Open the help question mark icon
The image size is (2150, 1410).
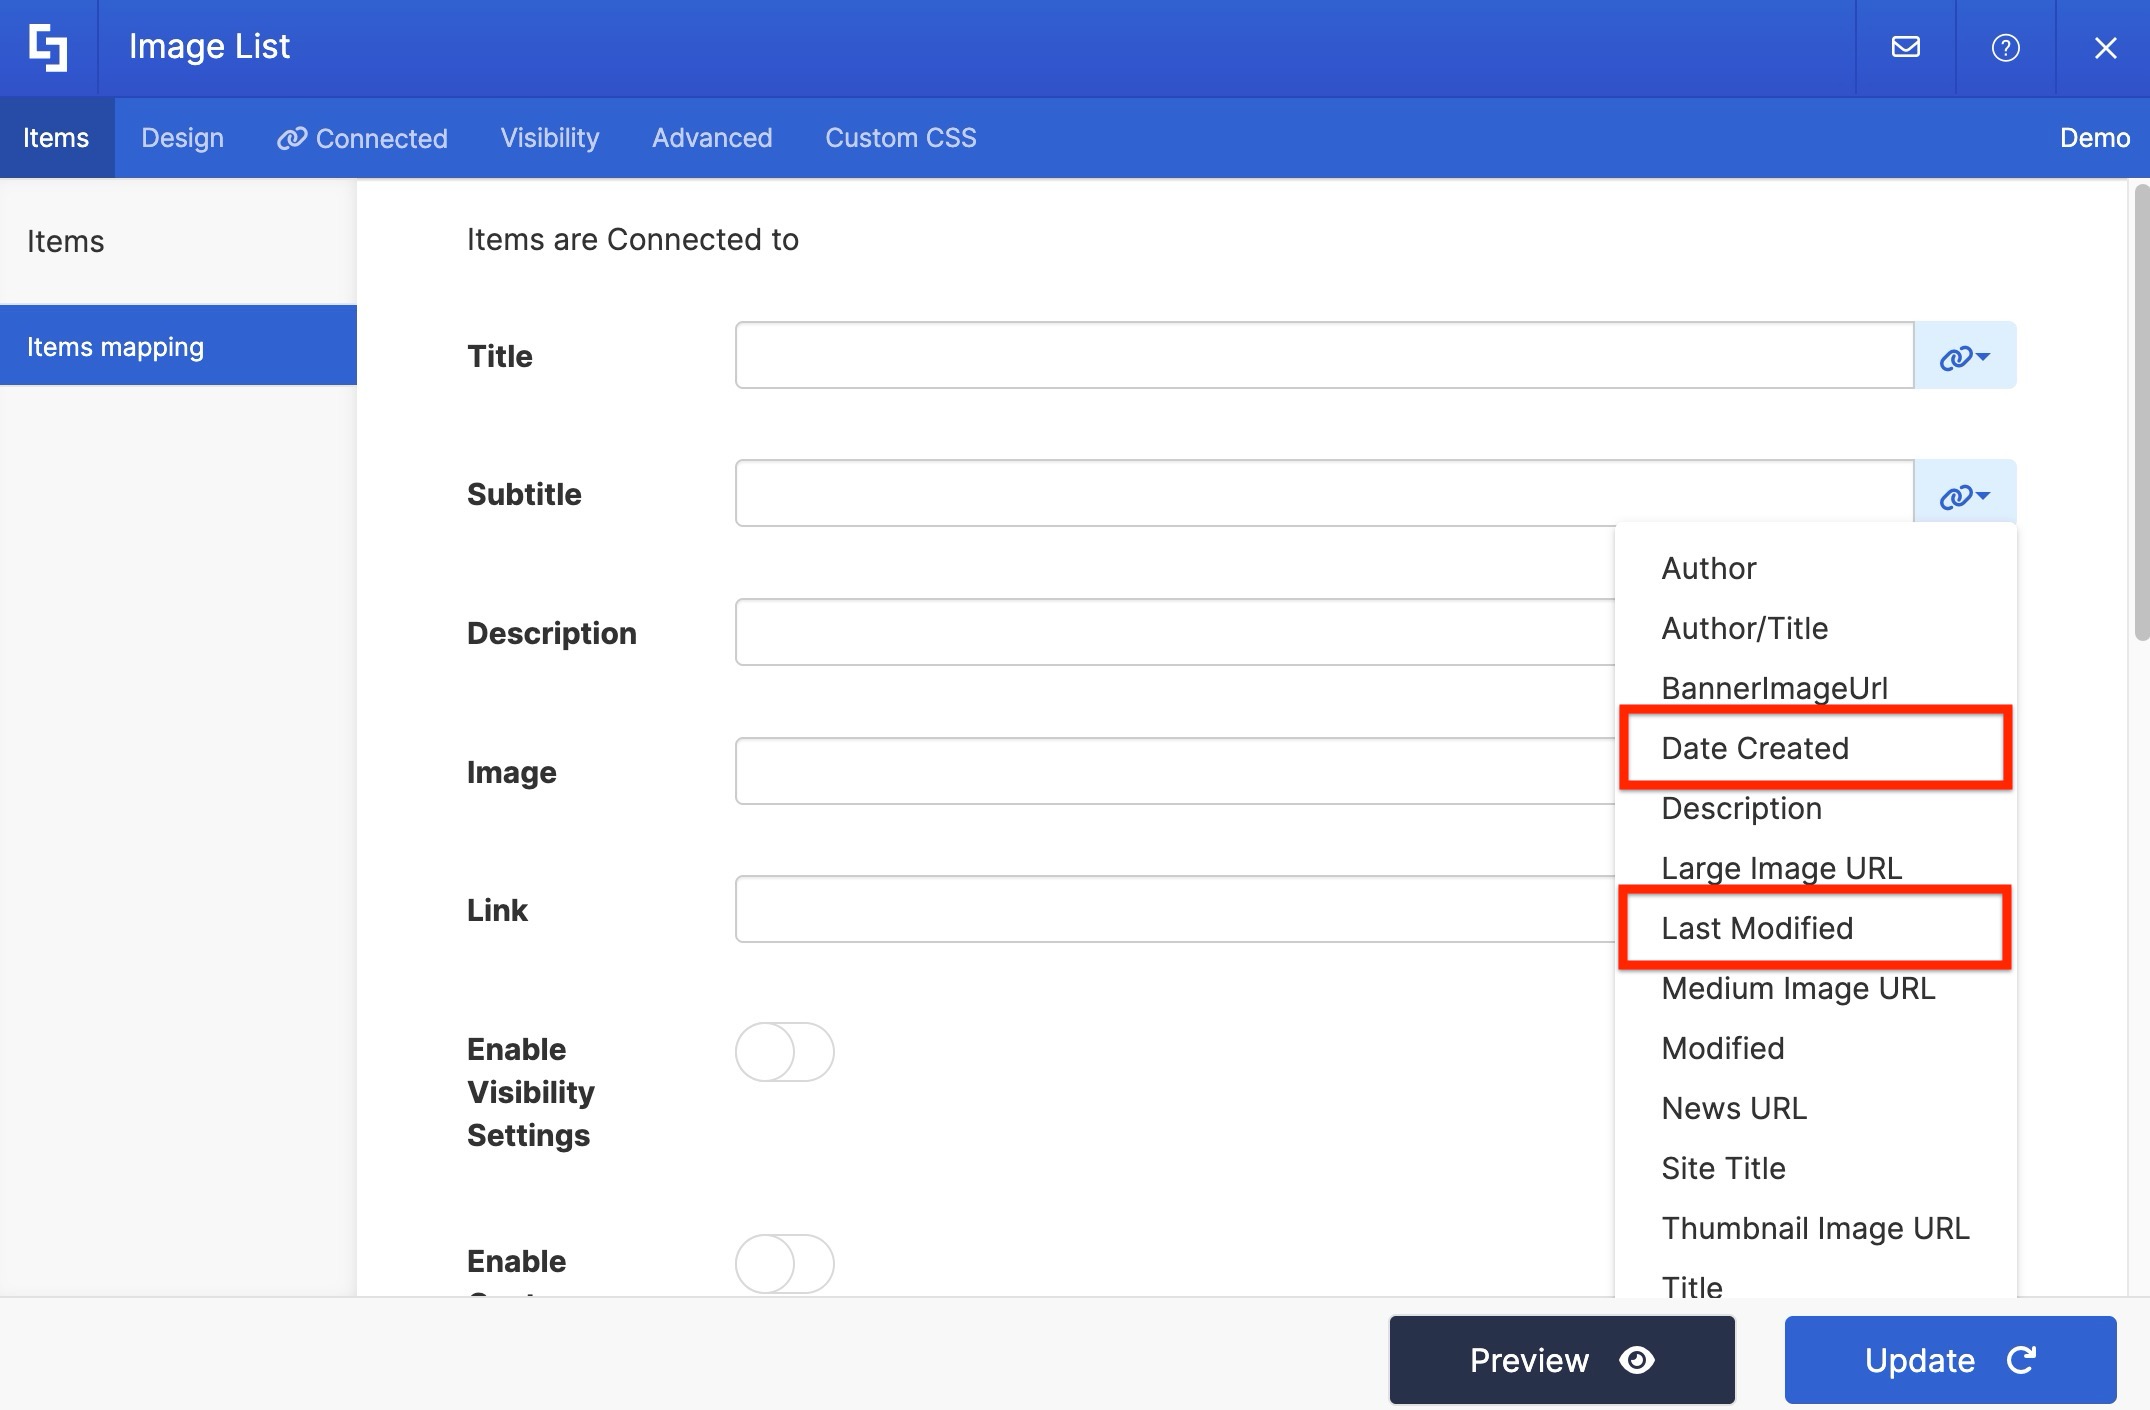[x=2005, y=47]
